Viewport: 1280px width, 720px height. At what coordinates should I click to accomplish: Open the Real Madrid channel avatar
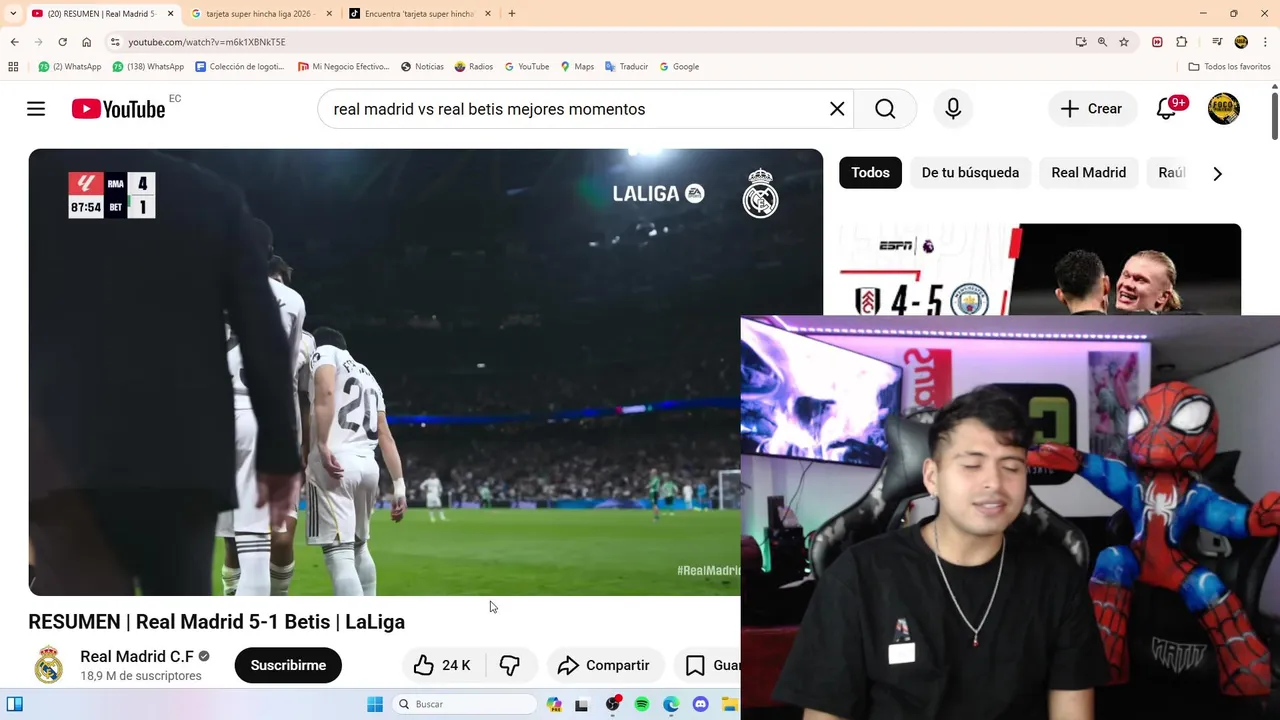coord(48,665)
